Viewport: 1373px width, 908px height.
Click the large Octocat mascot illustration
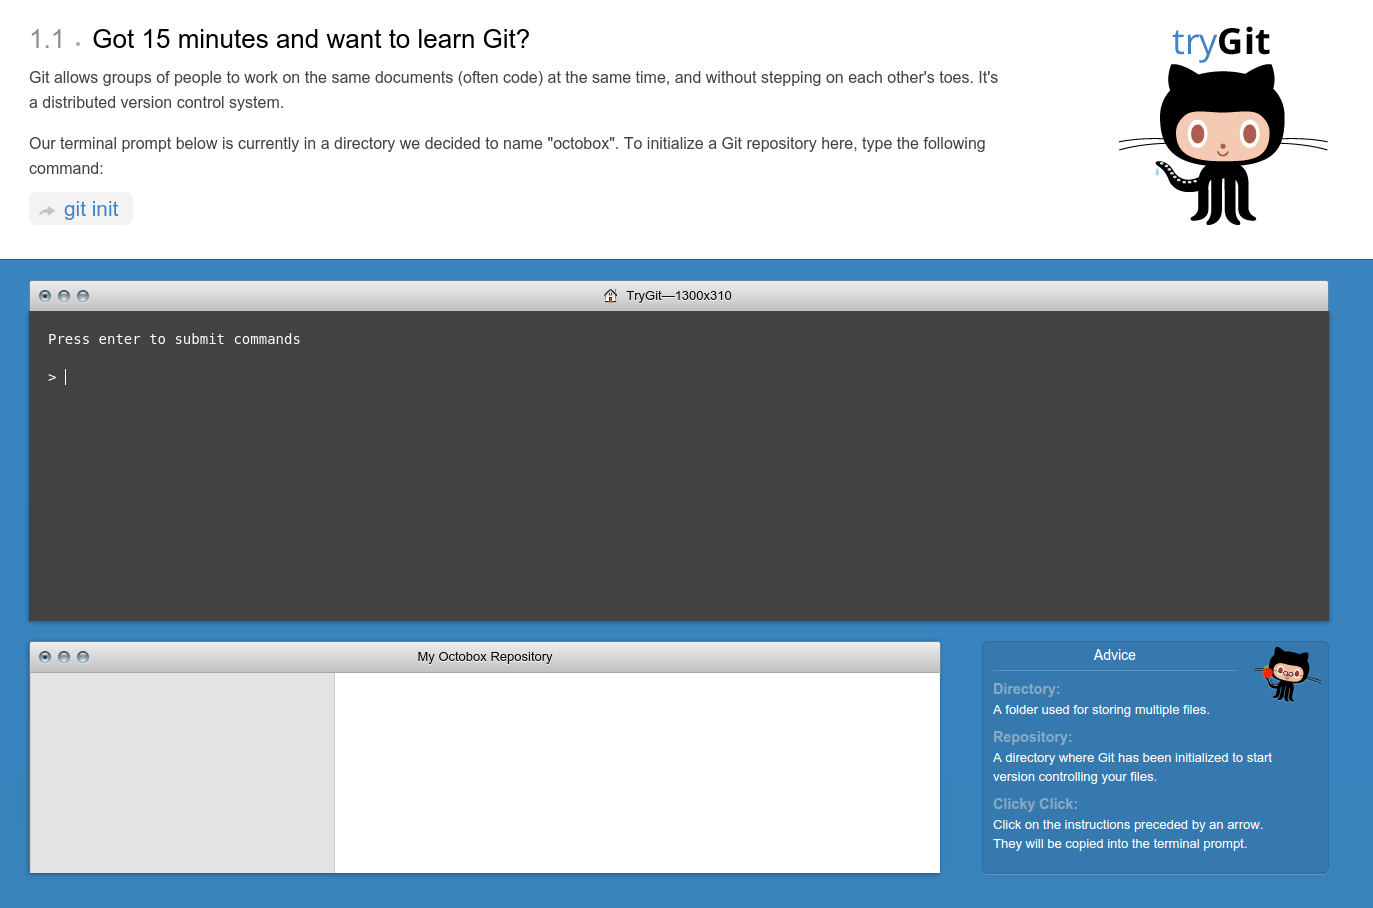(1220, 140)
